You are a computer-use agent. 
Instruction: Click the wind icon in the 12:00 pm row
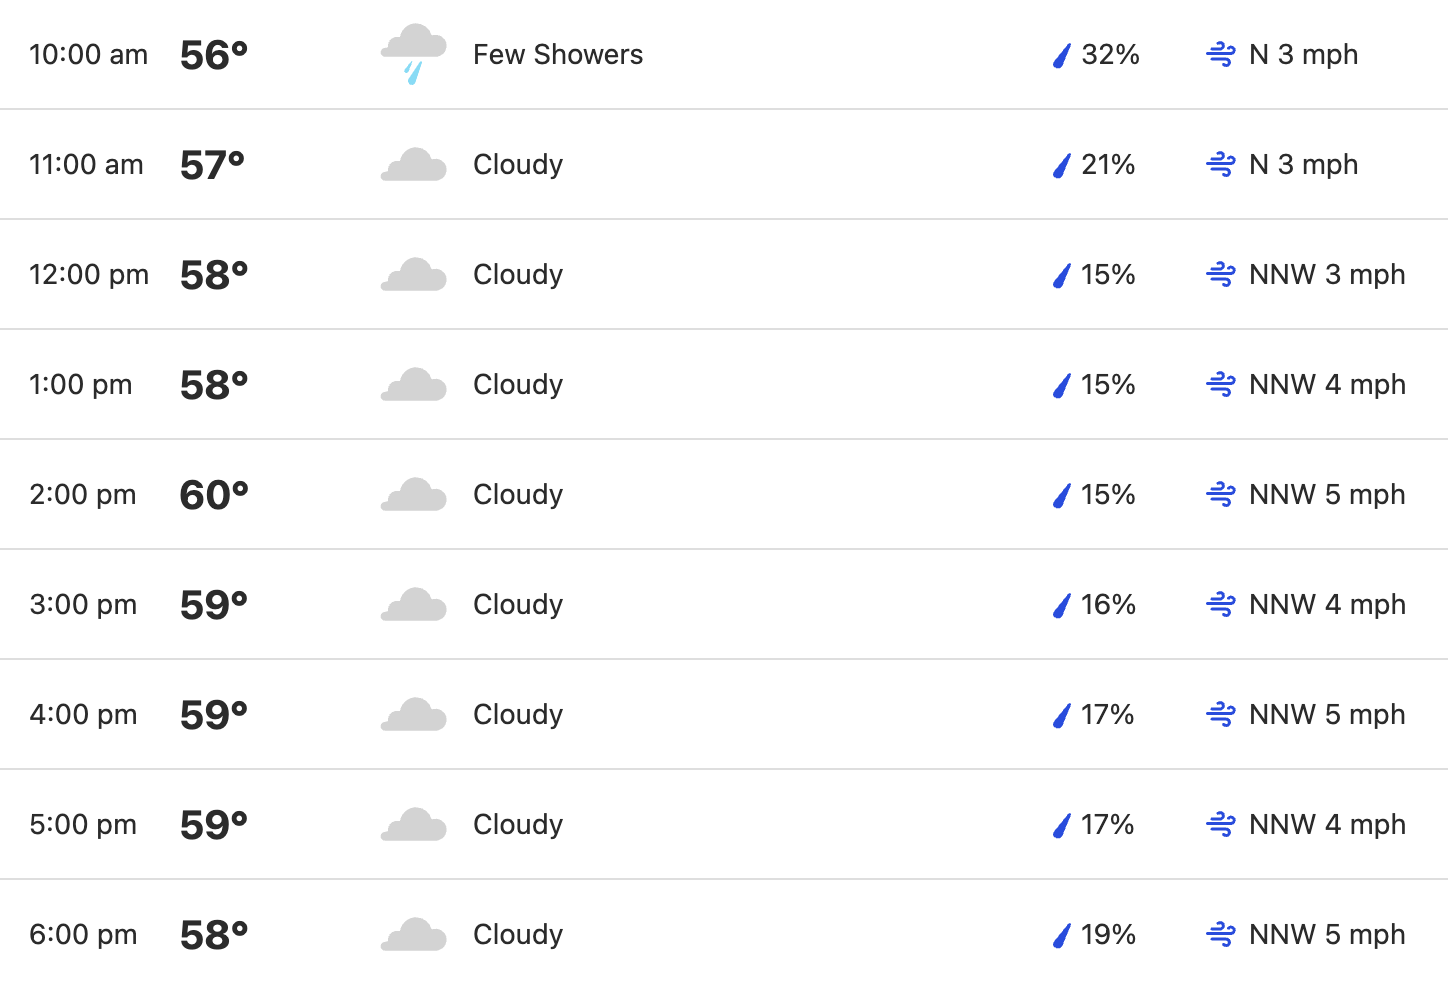pos(1221,274)
